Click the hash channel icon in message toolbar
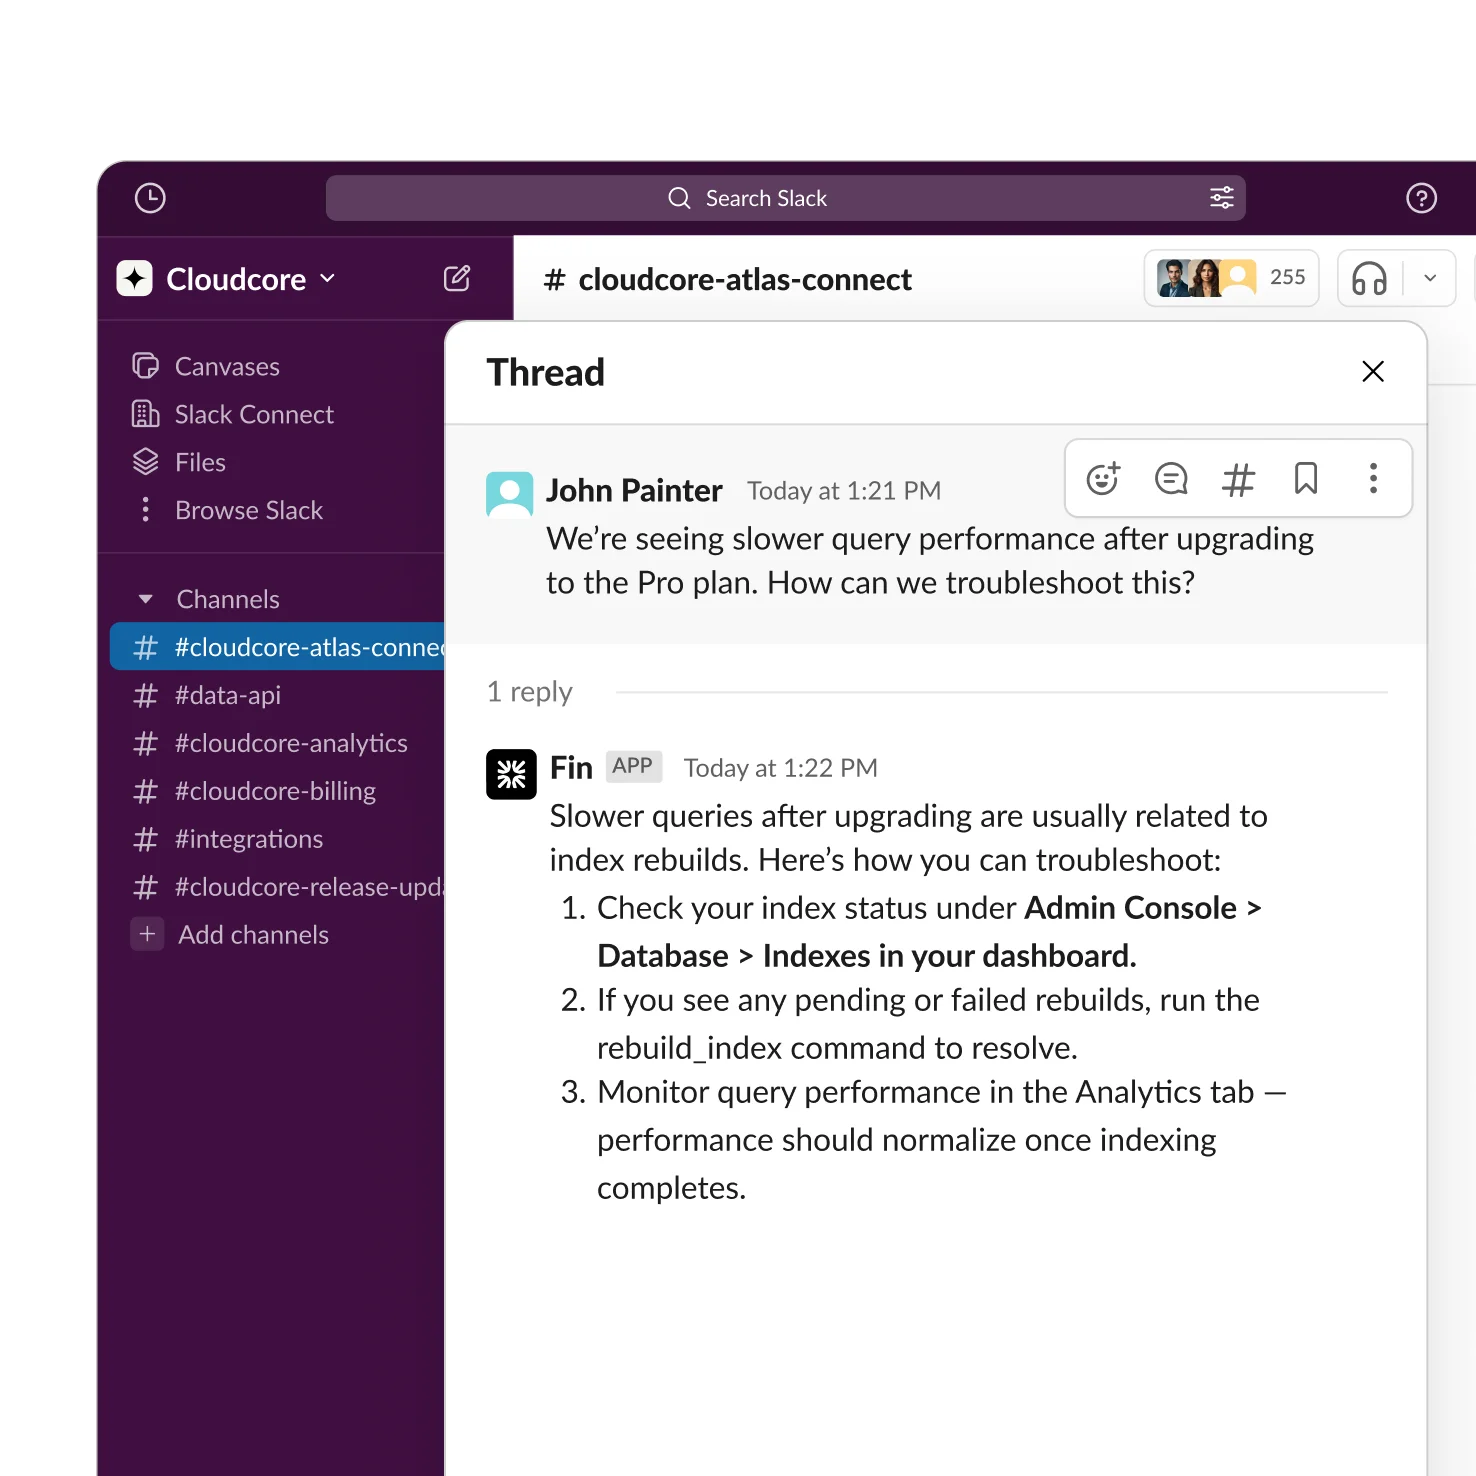Viewport: 1476px width, 1476px height. [x=1238, y=479]
